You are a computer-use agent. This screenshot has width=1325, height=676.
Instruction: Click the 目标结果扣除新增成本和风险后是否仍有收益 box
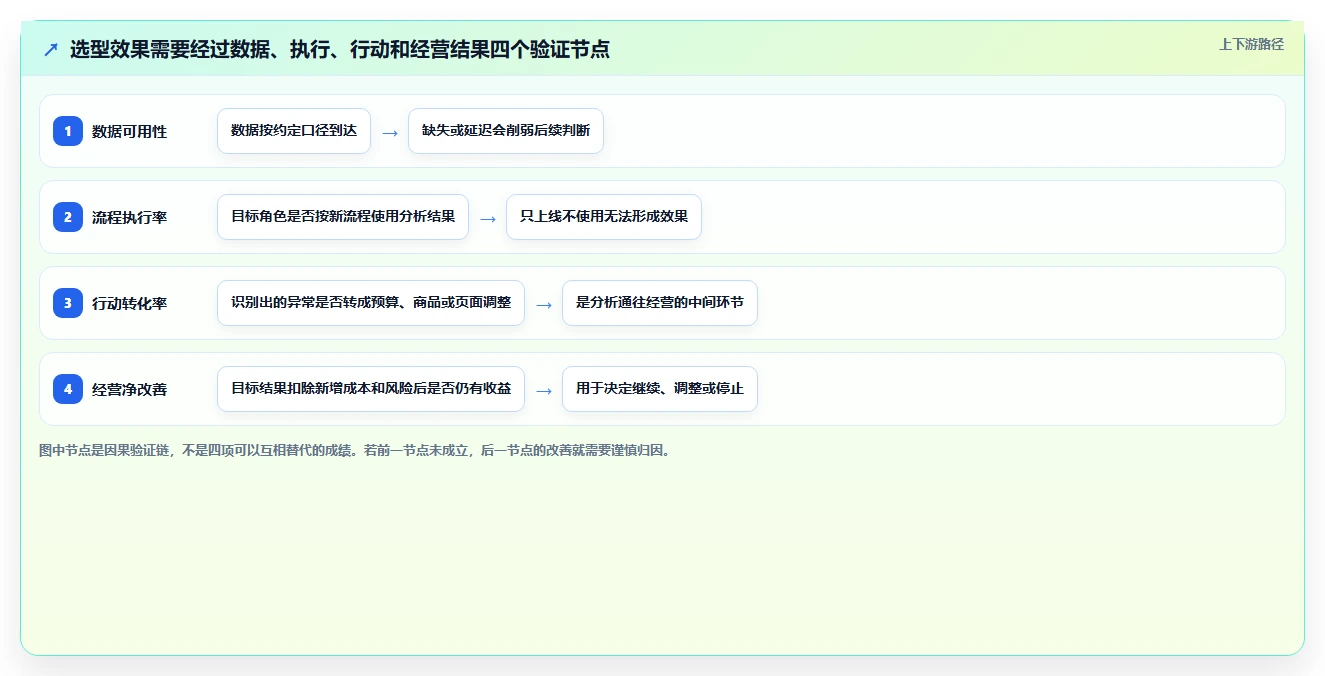point(371,389)
